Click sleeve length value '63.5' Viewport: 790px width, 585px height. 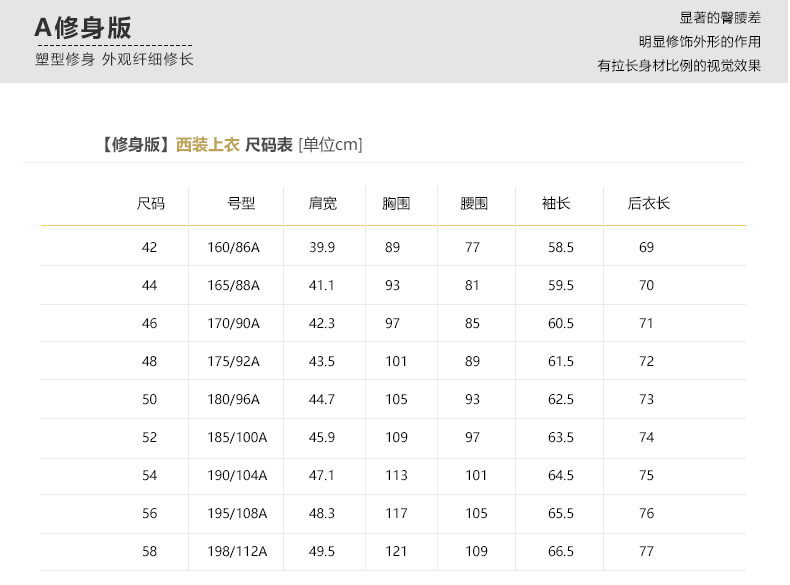coord(561,437)
